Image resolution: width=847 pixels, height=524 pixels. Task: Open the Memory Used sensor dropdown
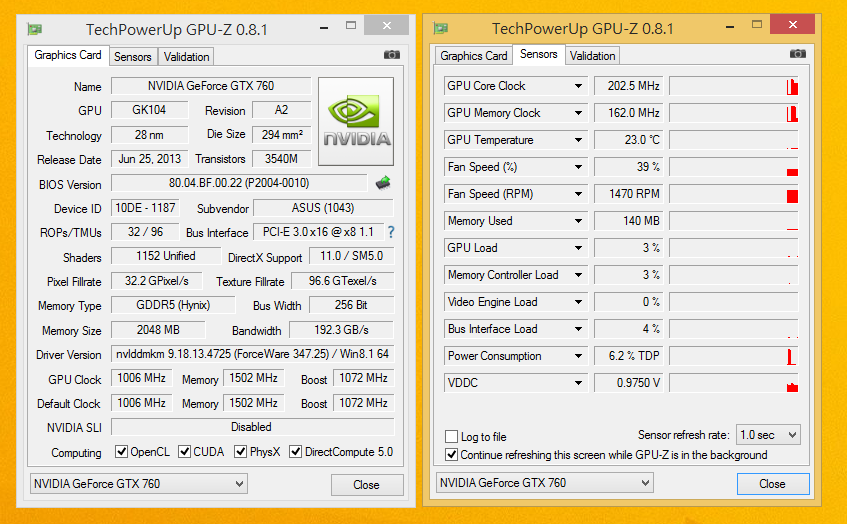coord(578,221)
